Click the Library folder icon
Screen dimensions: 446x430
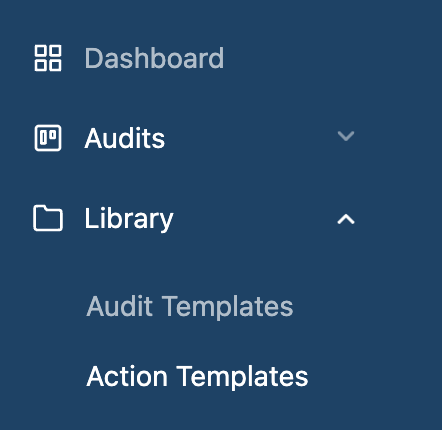48,218
